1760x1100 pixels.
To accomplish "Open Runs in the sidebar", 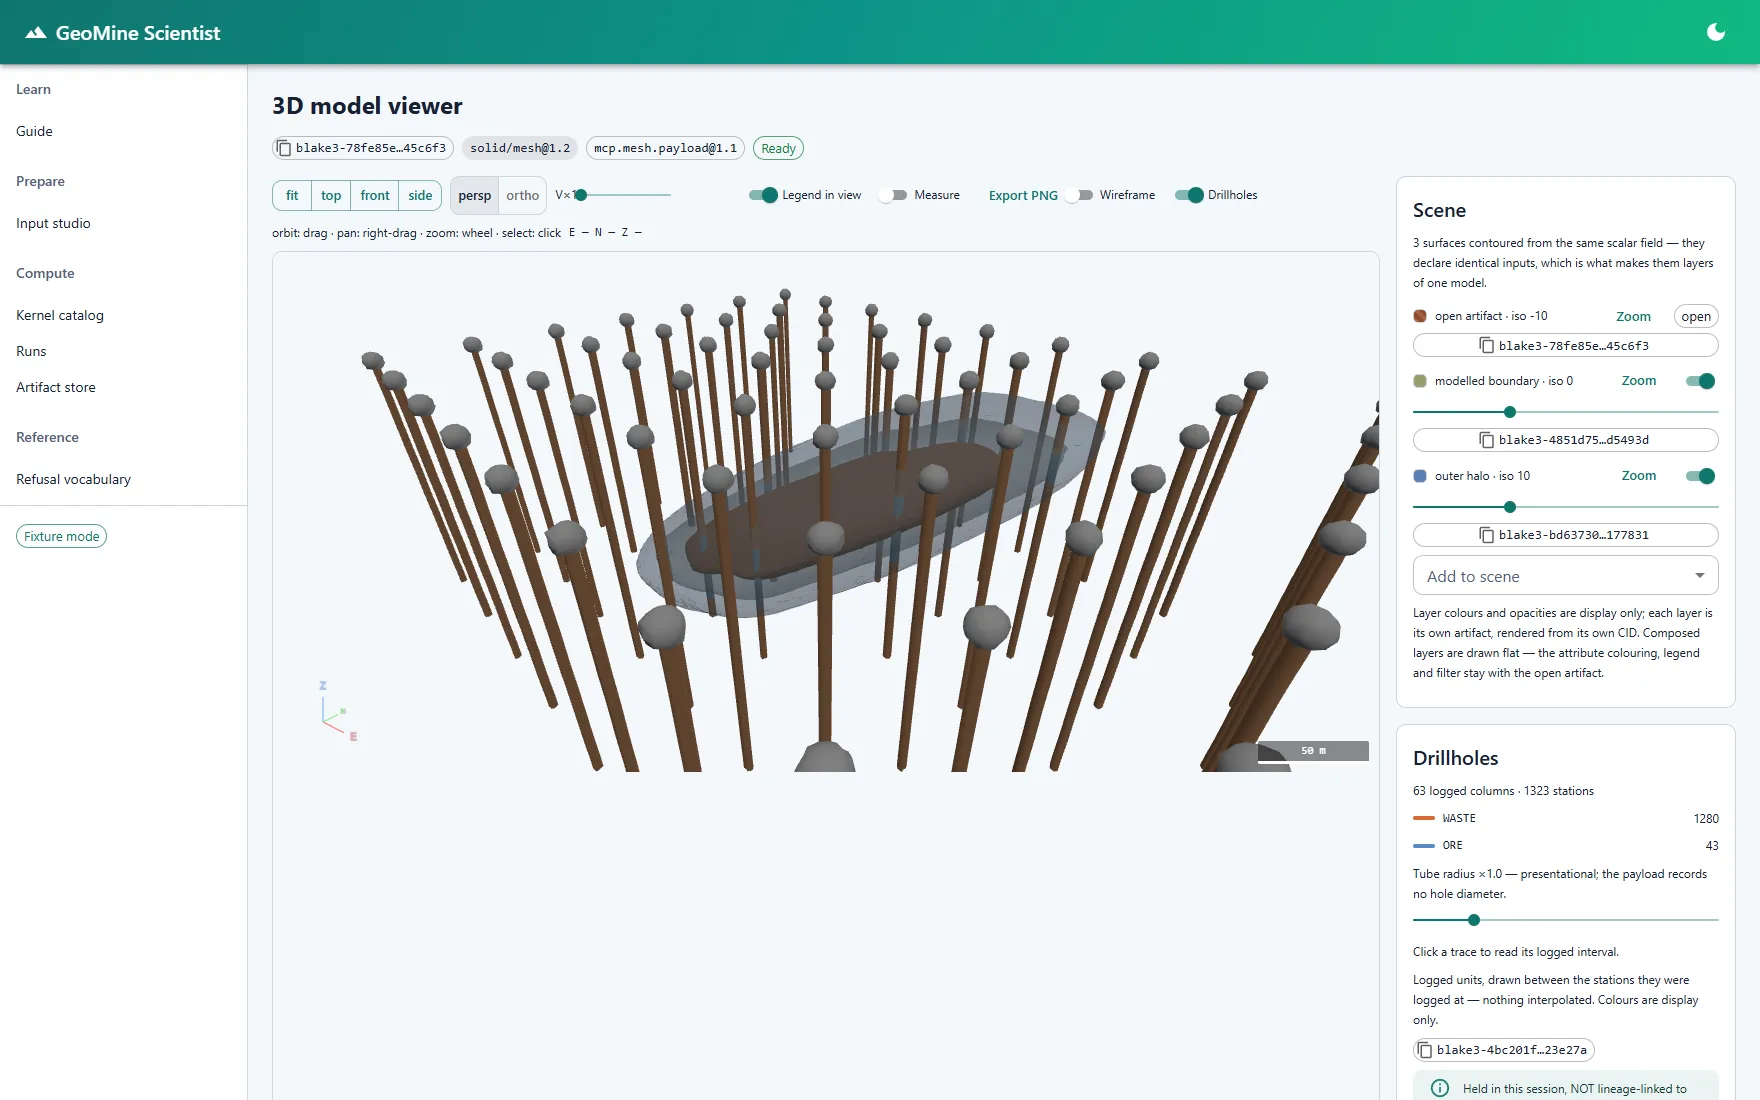I will click(31, 351).
